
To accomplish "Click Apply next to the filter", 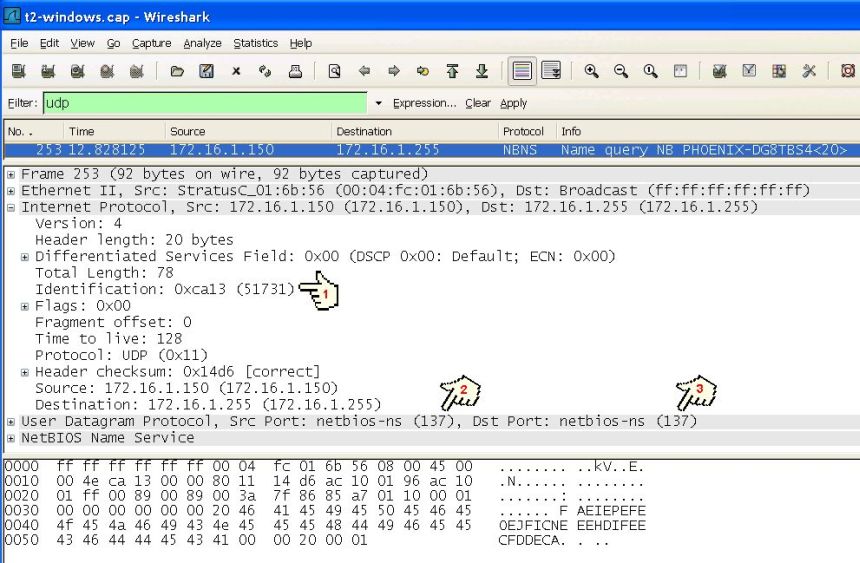I will 513,103.
